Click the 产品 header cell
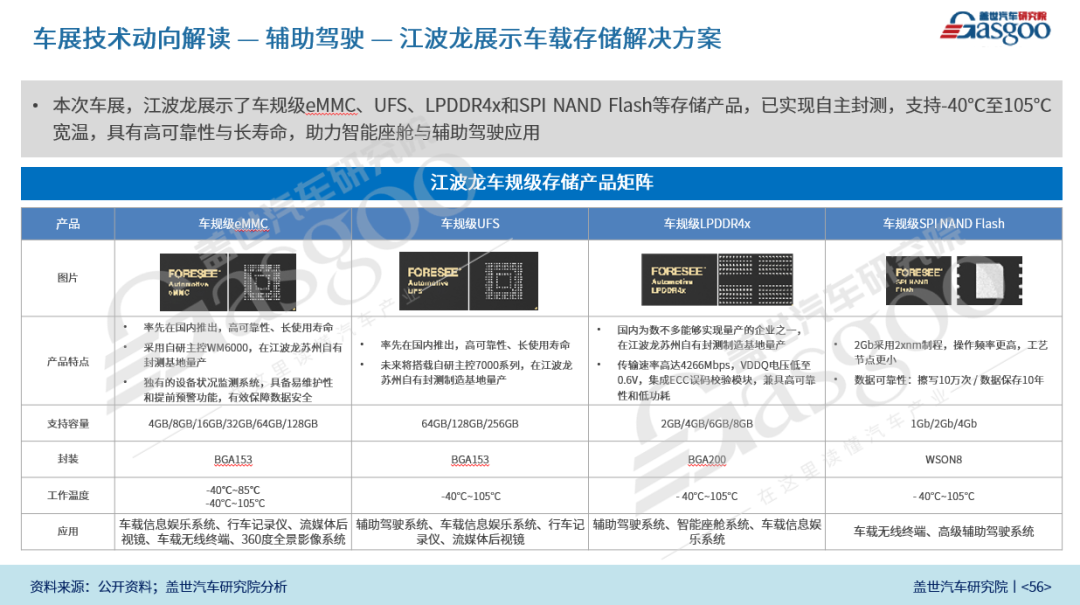 click(x=68, y=224)
